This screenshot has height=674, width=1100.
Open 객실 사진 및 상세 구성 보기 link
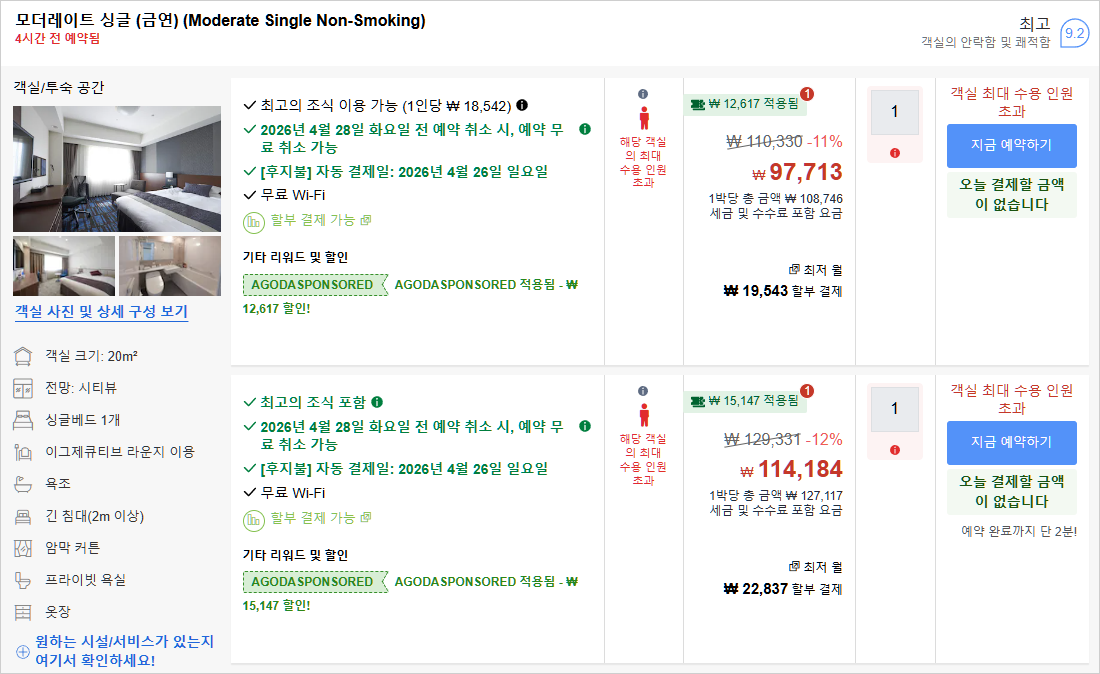click(101, 312)
